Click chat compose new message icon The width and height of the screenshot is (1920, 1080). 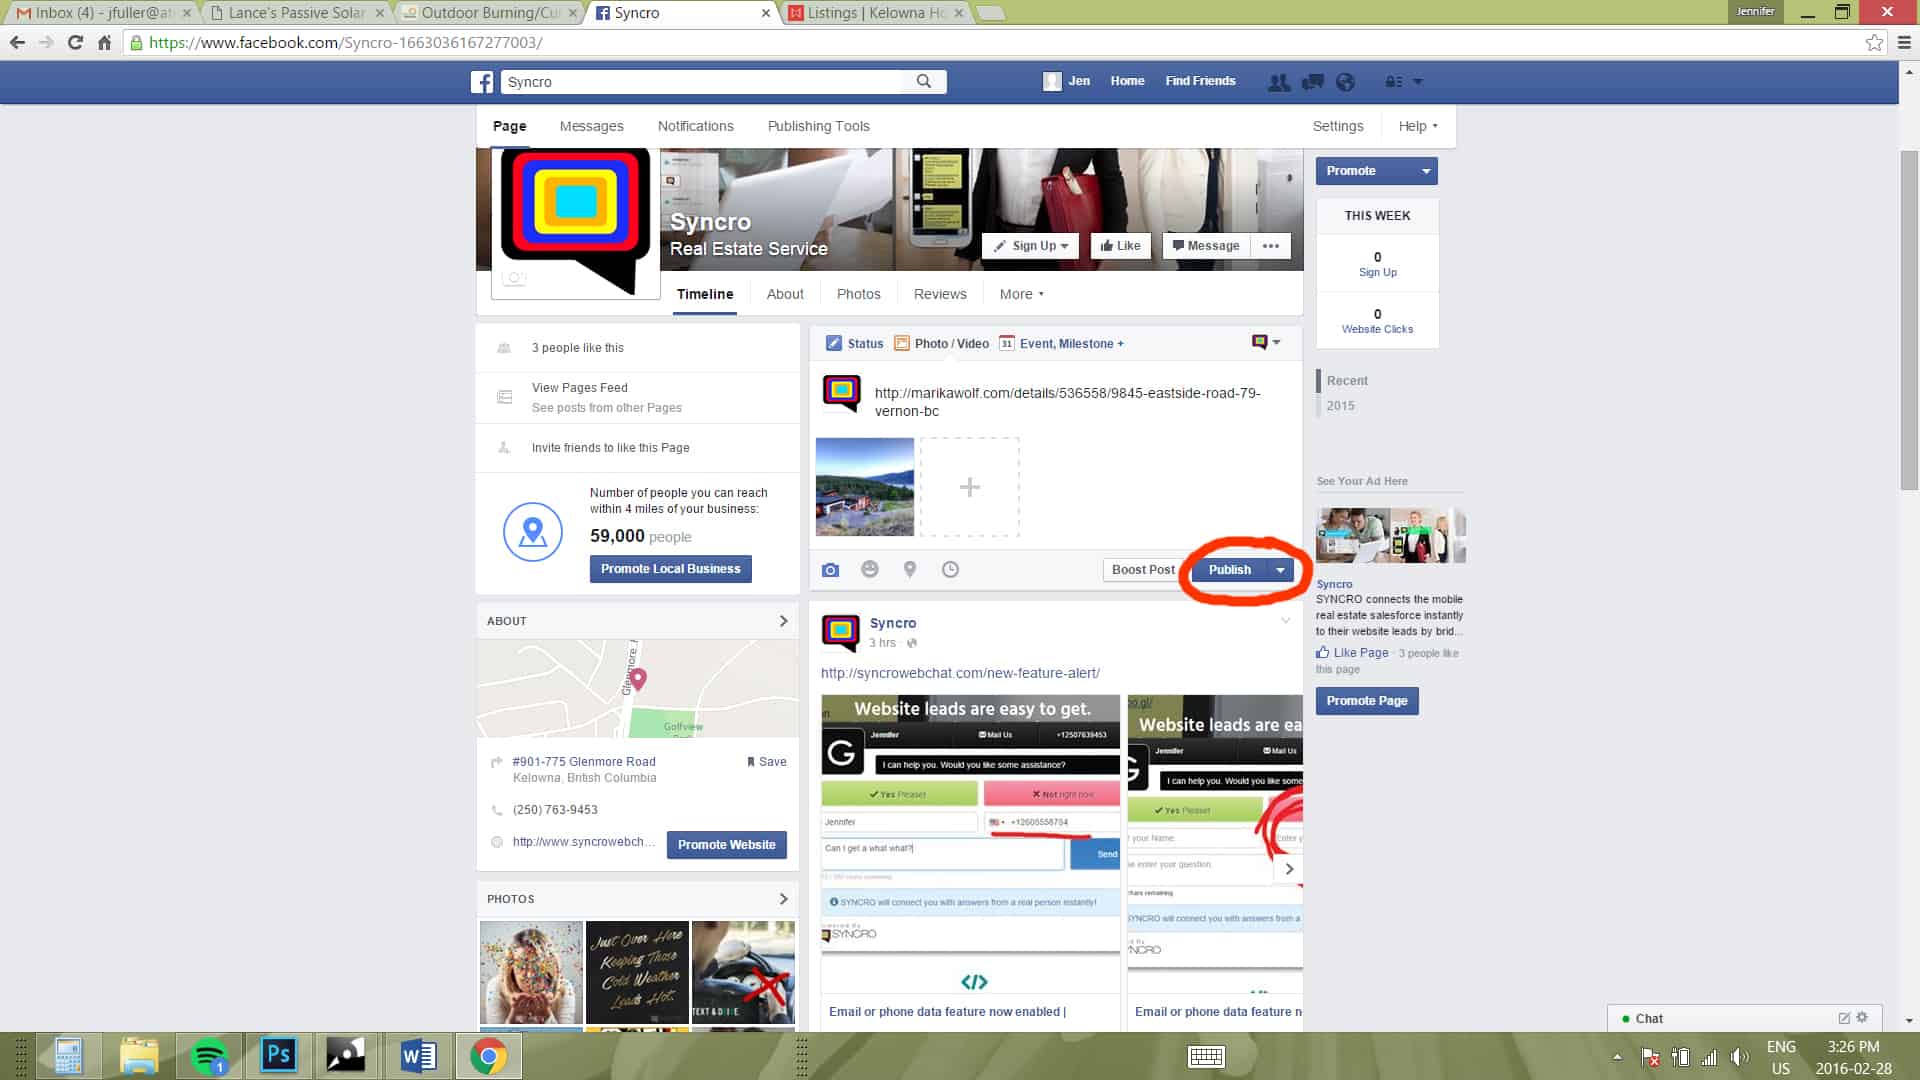click(1844, 1018)
